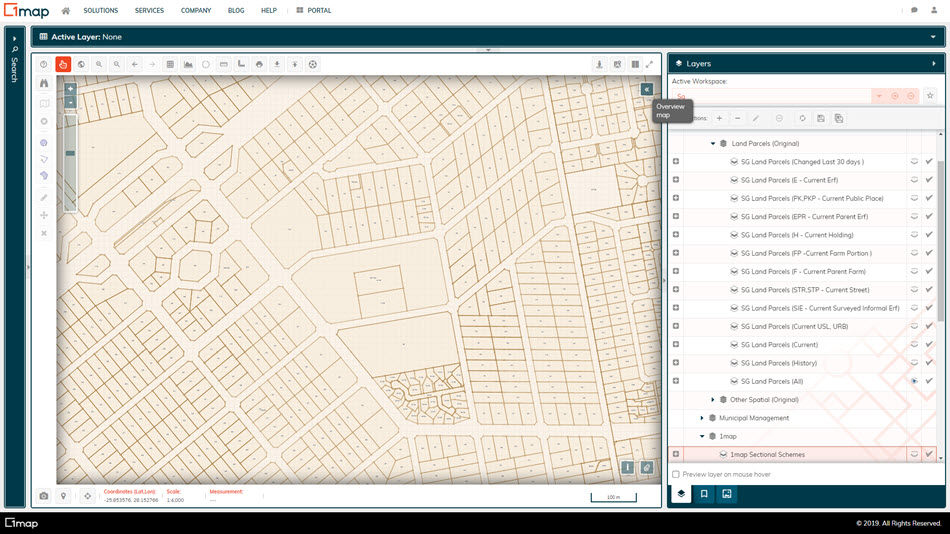This screenshot has width=950, height=534.
Task: Go to next map view arrow
Action: click(152, 64)
